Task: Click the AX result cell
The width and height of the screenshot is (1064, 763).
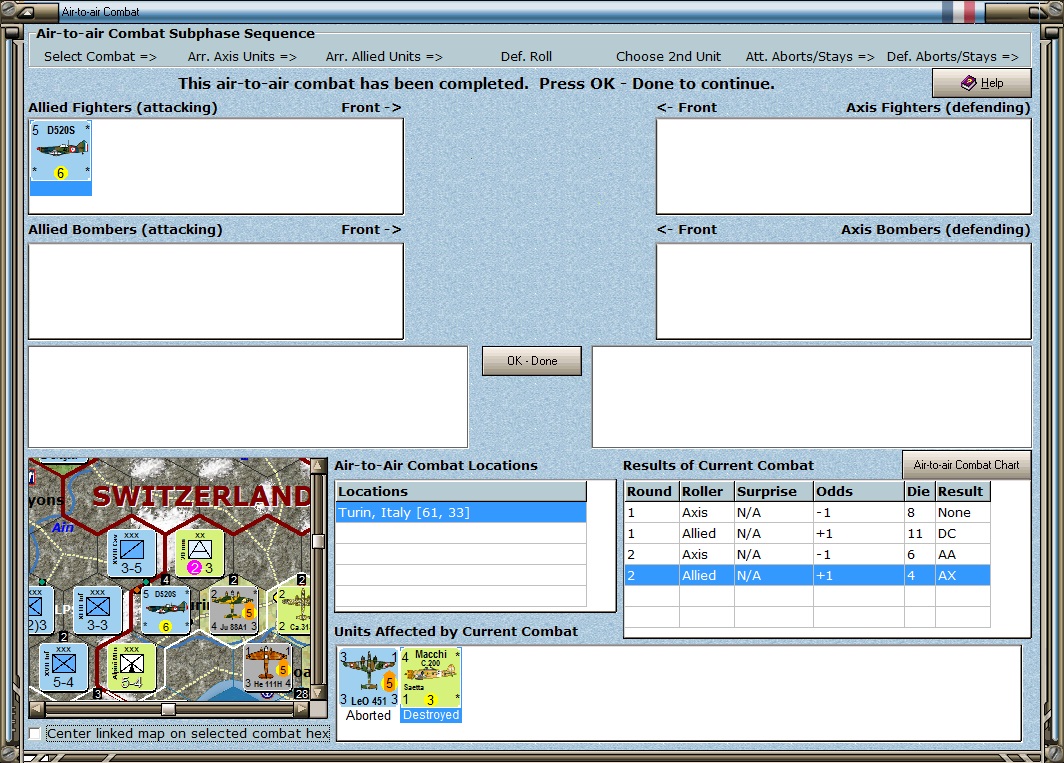Action: pyautogui.click(x=962, y=576)
